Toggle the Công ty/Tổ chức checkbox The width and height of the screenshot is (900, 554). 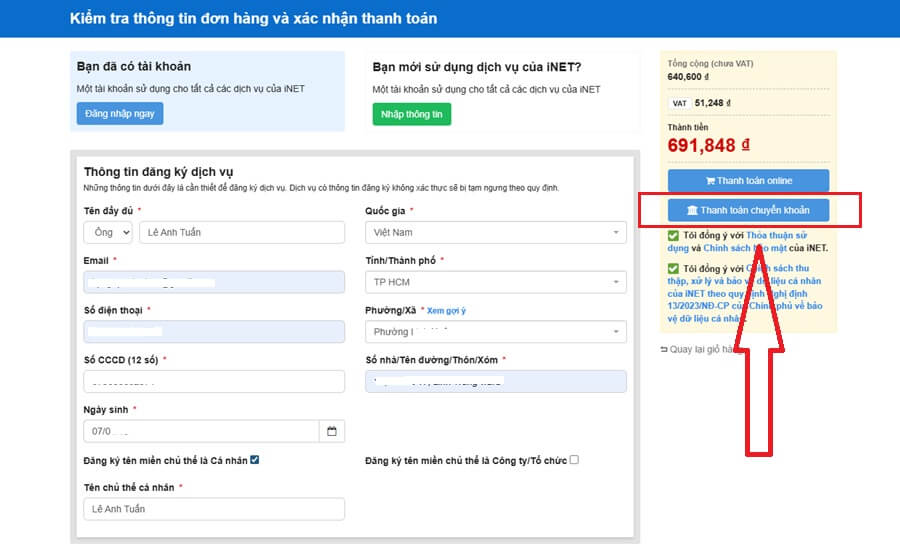pos(574,459)
